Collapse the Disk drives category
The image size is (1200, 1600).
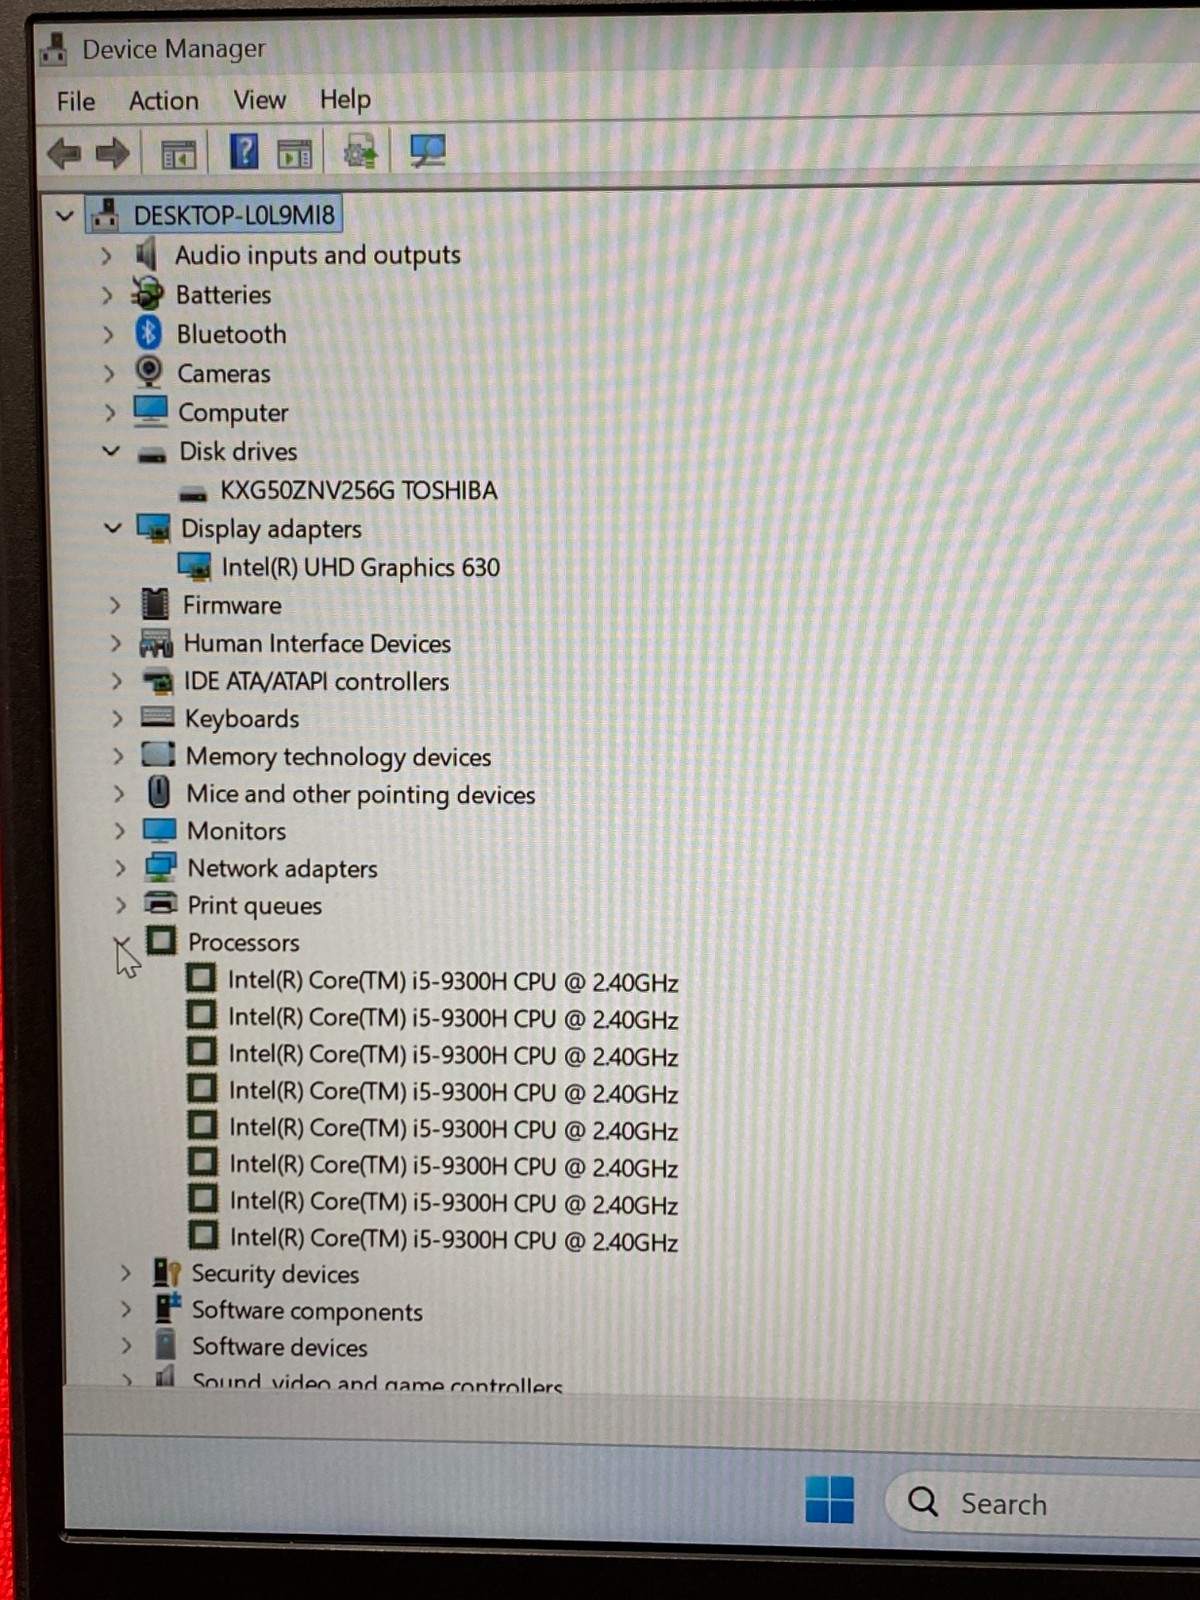click(111, 451)
